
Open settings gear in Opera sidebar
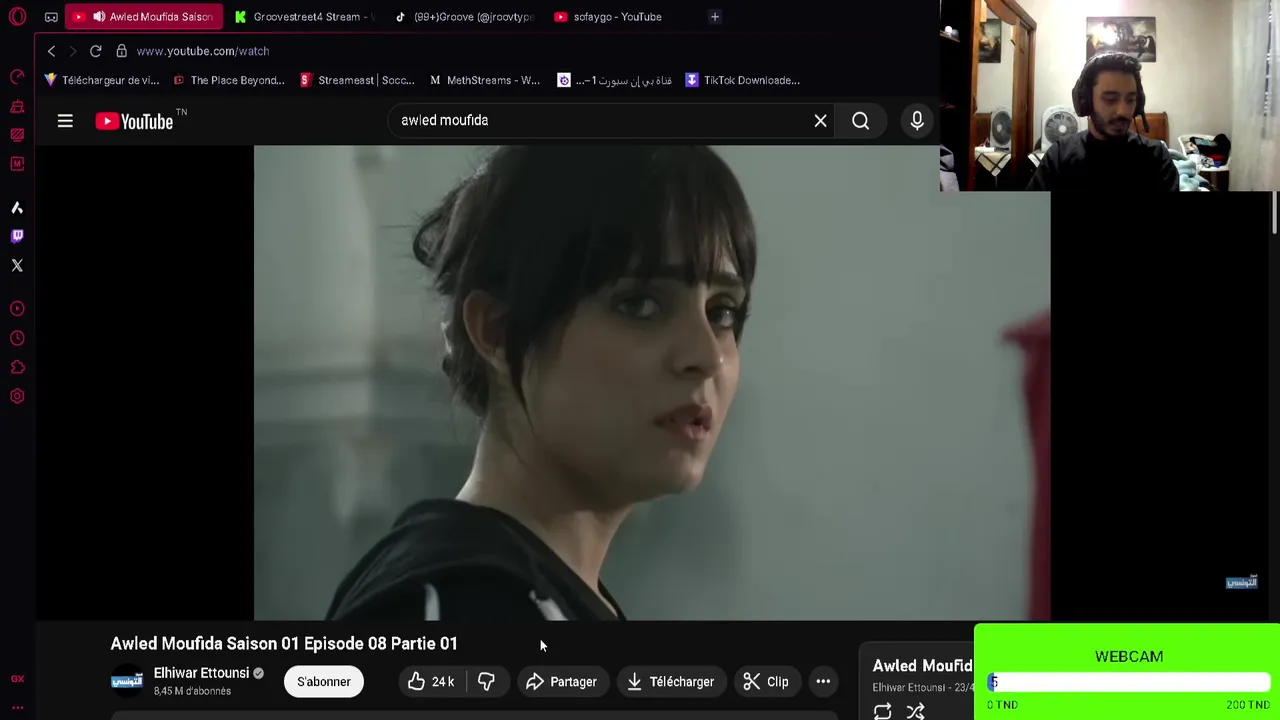(x=17, y=396)
